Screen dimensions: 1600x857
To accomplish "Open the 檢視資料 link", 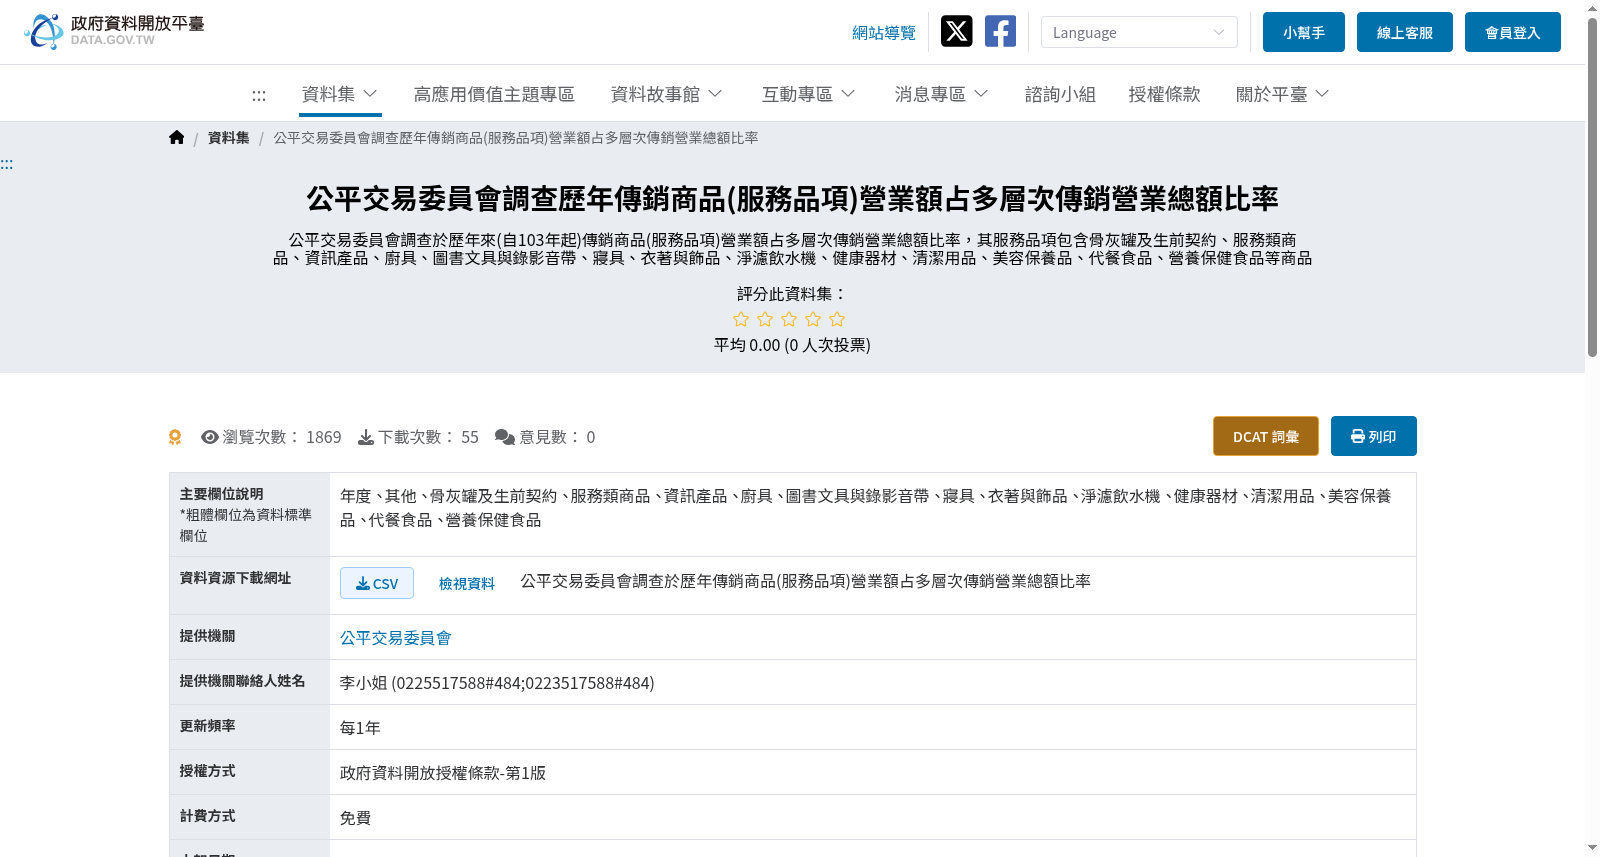I will coord(467,584).
